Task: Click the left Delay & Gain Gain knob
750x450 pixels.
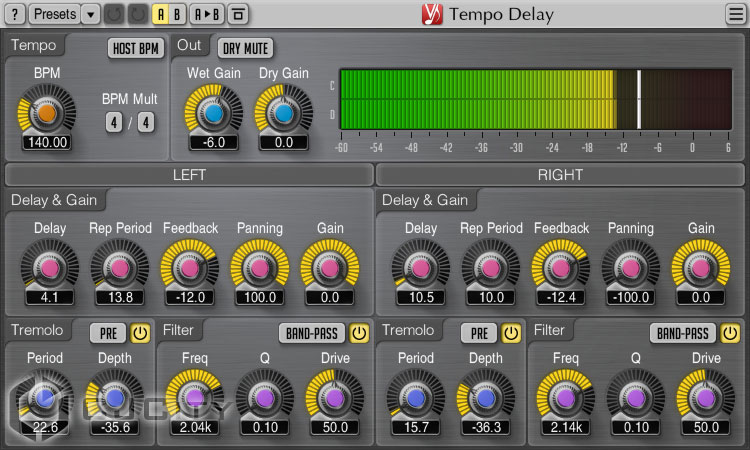Action: pyautogui.click(x=330, y=268)
